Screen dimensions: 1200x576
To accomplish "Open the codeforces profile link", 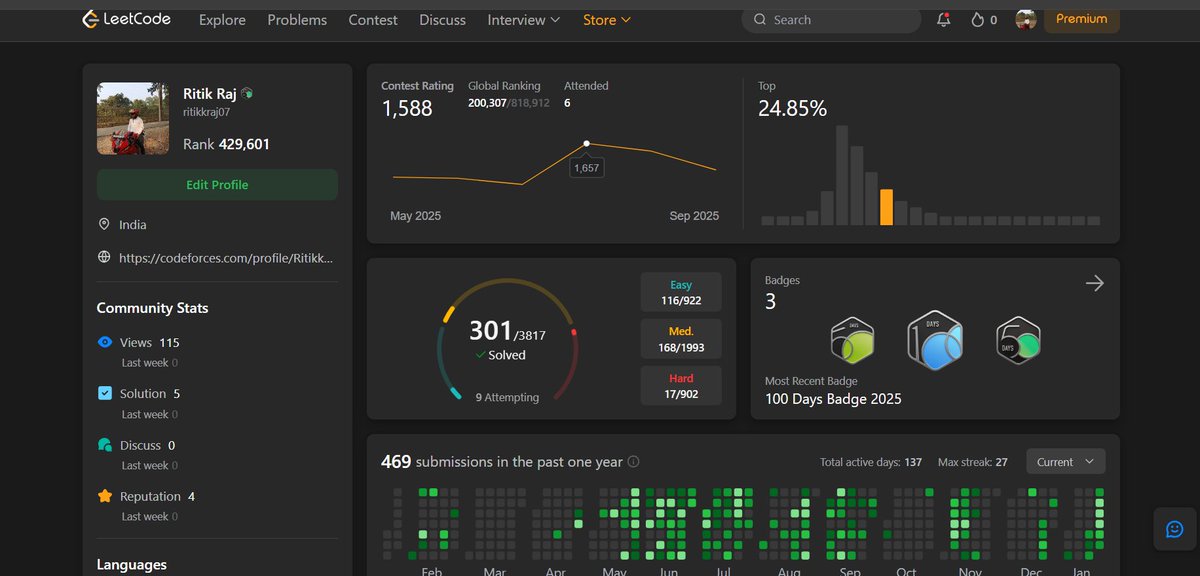I will point(226,257).
